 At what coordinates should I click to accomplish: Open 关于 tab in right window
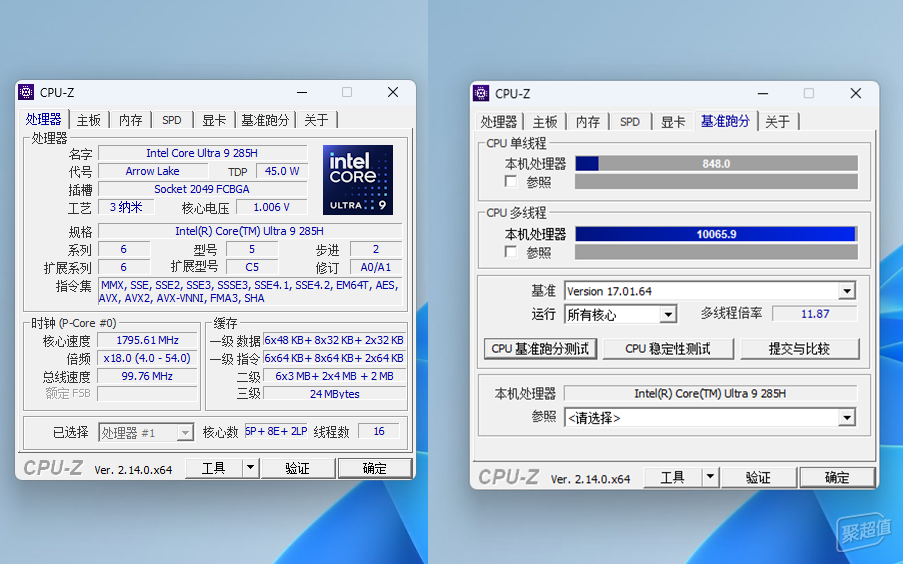tap(777, 122)
